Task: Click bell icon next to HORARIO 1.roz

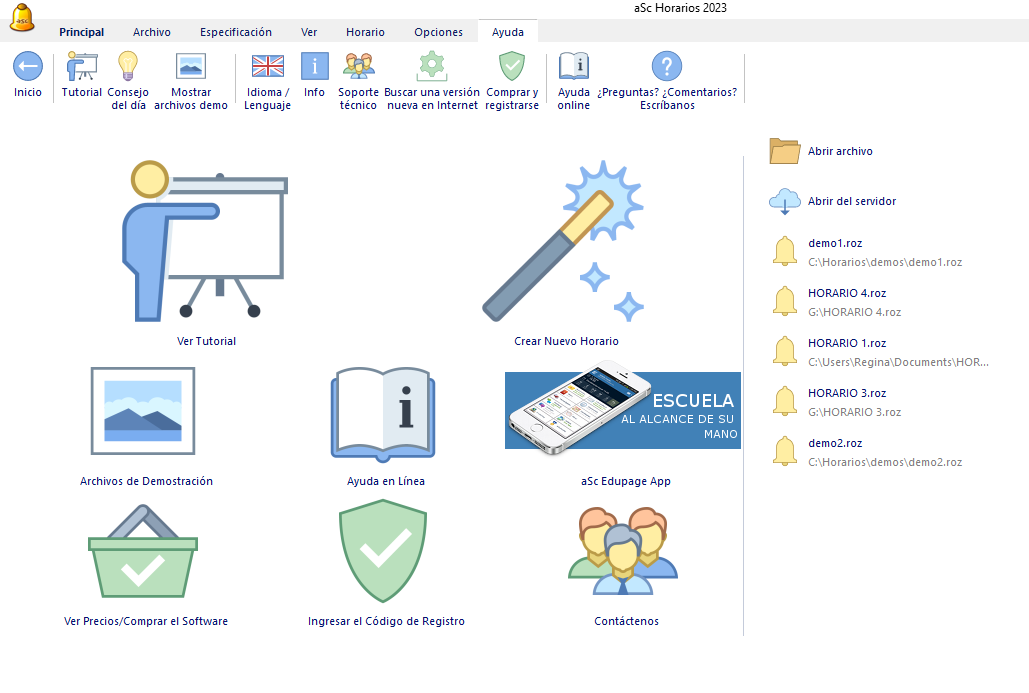Action: tap(785, 351)
